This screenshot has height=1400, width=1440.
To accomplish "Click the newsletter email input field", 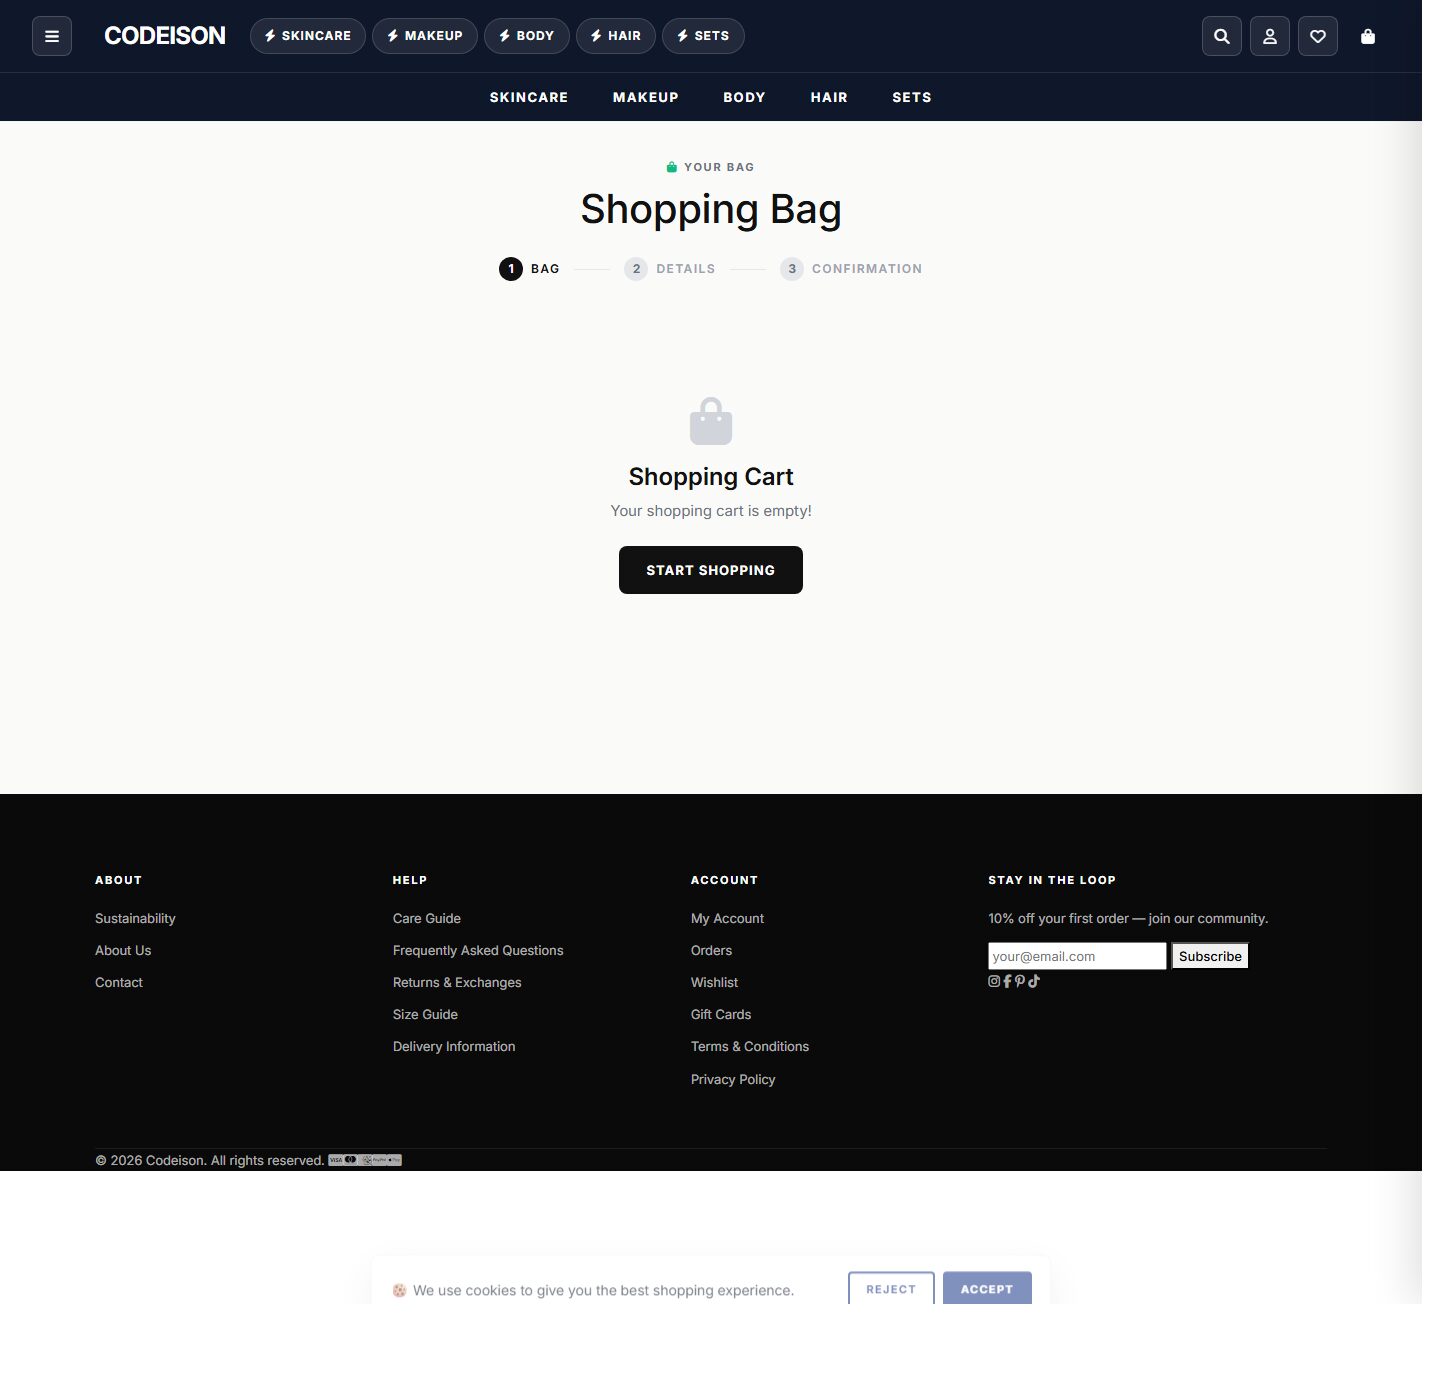I will (1076, 956).
